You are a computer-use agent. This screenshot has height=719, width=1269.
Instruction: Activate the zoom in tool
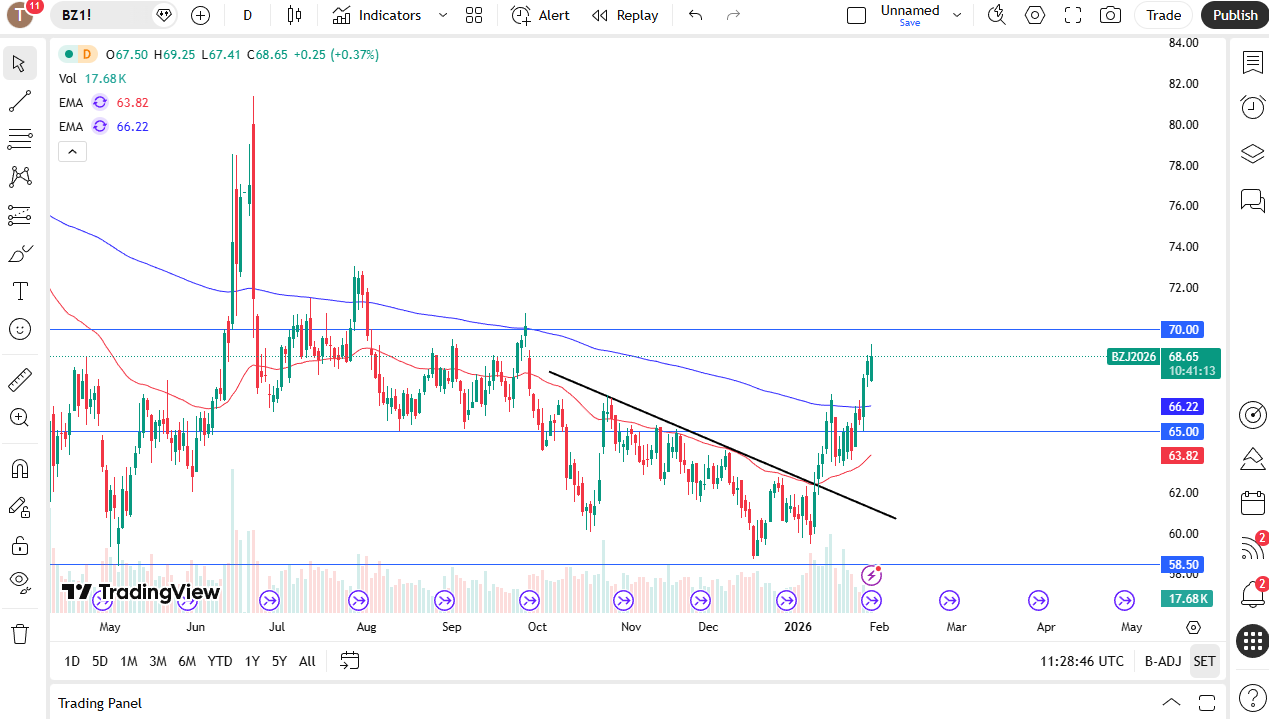19,417
